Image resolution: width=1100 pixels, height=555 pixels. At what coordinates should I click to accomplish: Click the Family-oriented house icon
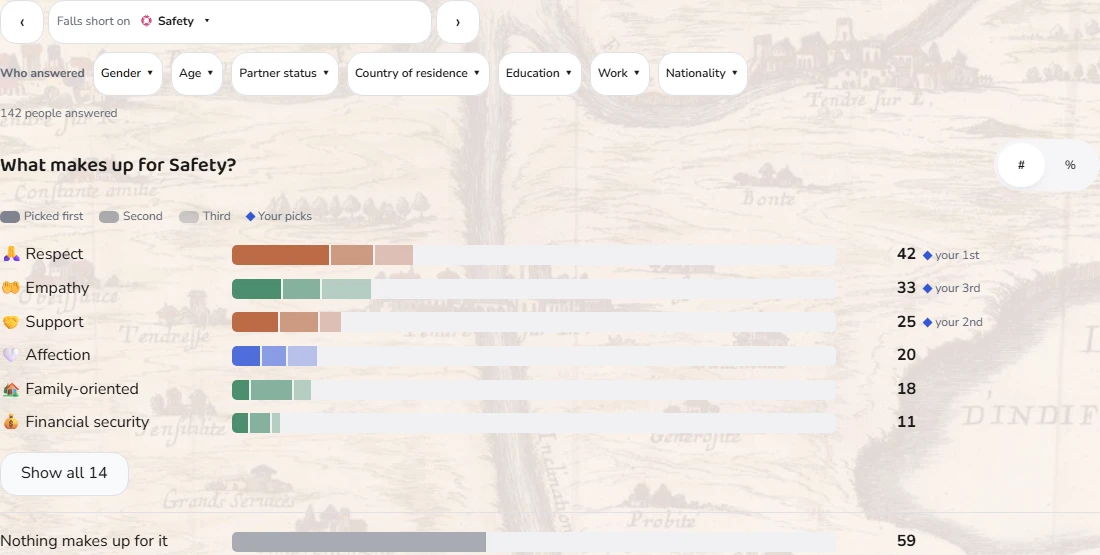[11, 389]
